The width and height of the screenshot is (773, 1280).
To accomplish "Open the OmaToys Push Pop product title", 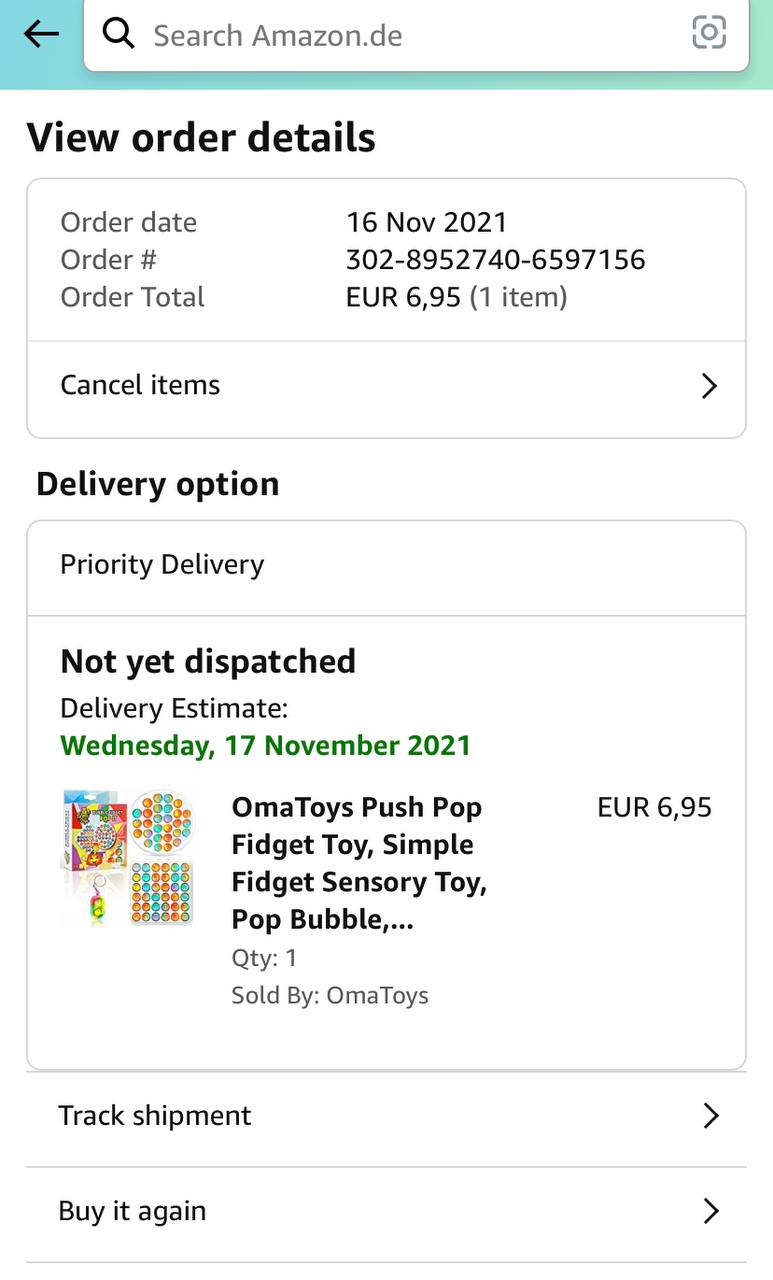I will [358, 862].
